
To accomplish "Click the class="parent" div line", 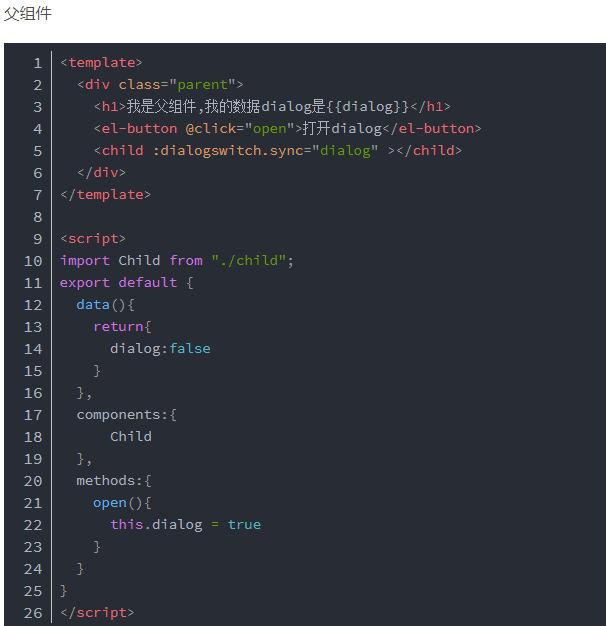I will tap(160, 85).
